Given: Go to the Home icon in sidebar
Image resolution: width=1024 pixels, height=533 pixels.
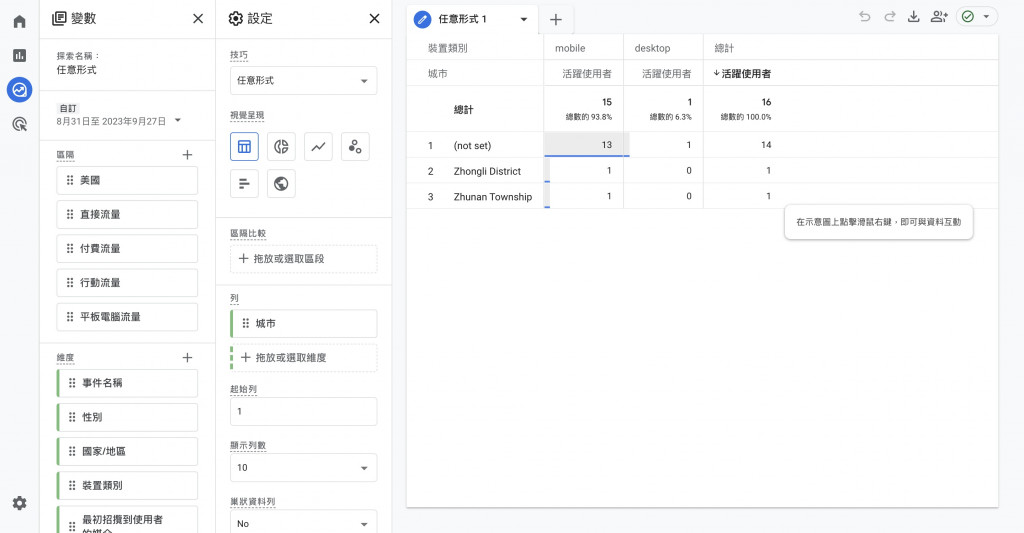Looking at the screenshot, I should (x=20, y=22).
